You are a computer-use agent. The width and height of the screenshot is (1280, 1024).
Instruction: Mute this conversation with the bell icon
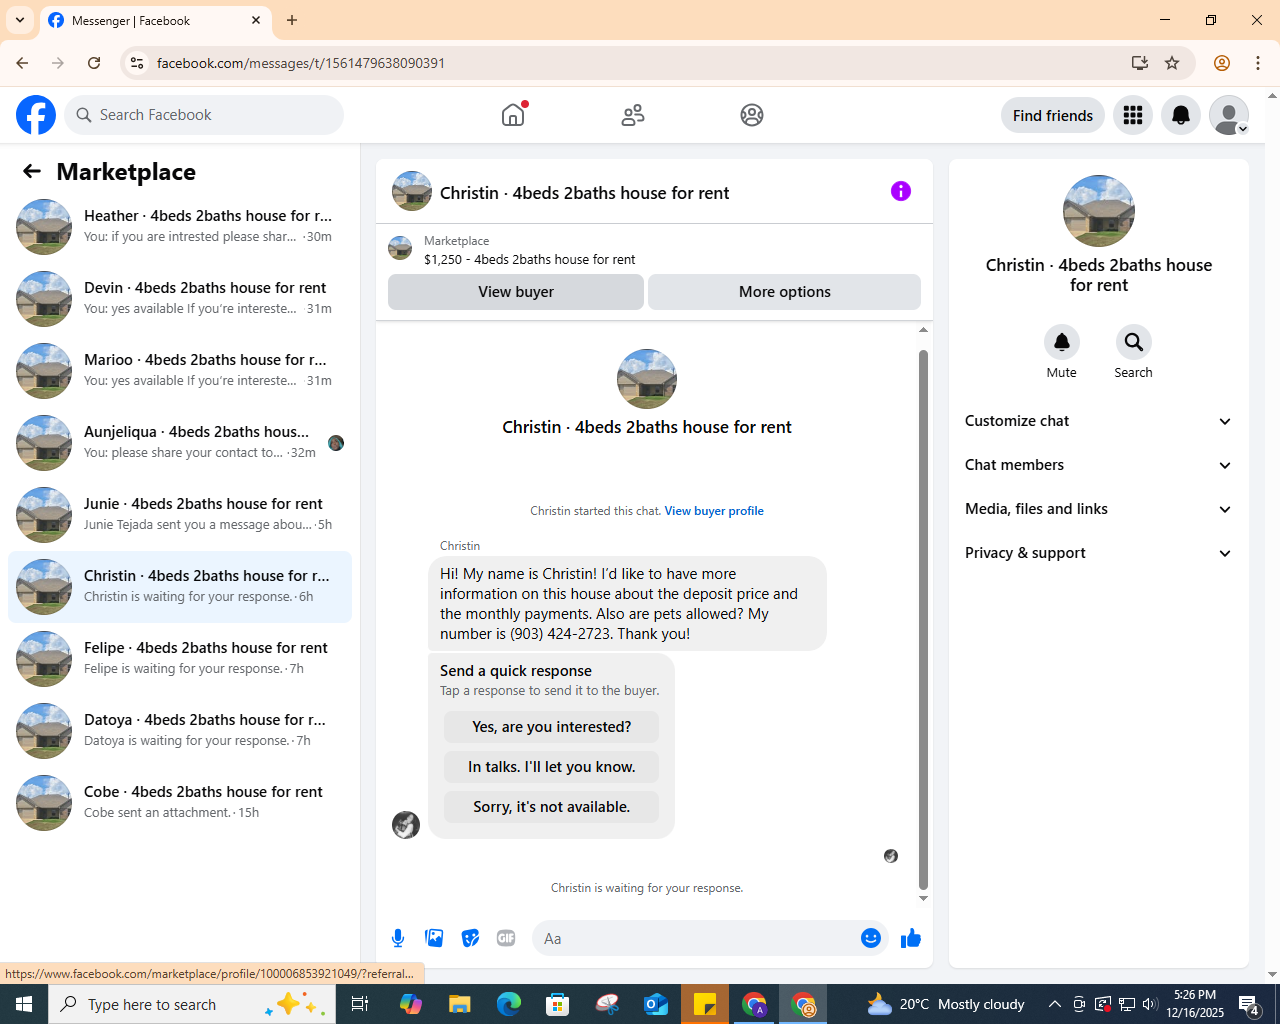pos(1062,342)
